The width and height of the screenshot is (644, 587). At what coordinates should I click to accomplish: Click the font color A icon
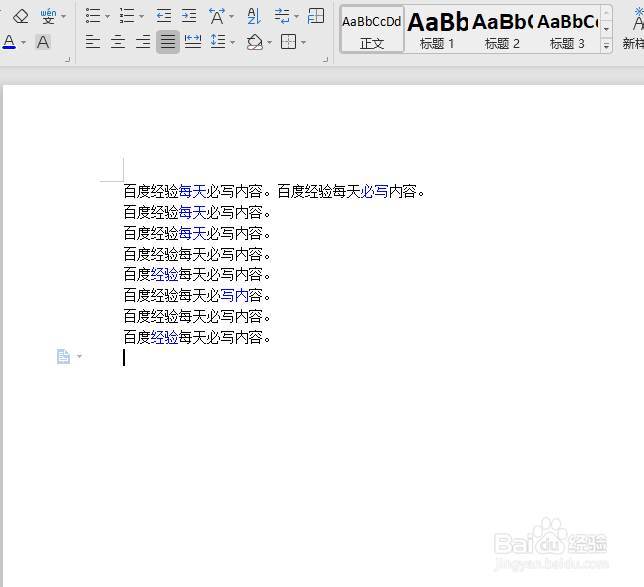pyautogui.click(x=9, y=42)
